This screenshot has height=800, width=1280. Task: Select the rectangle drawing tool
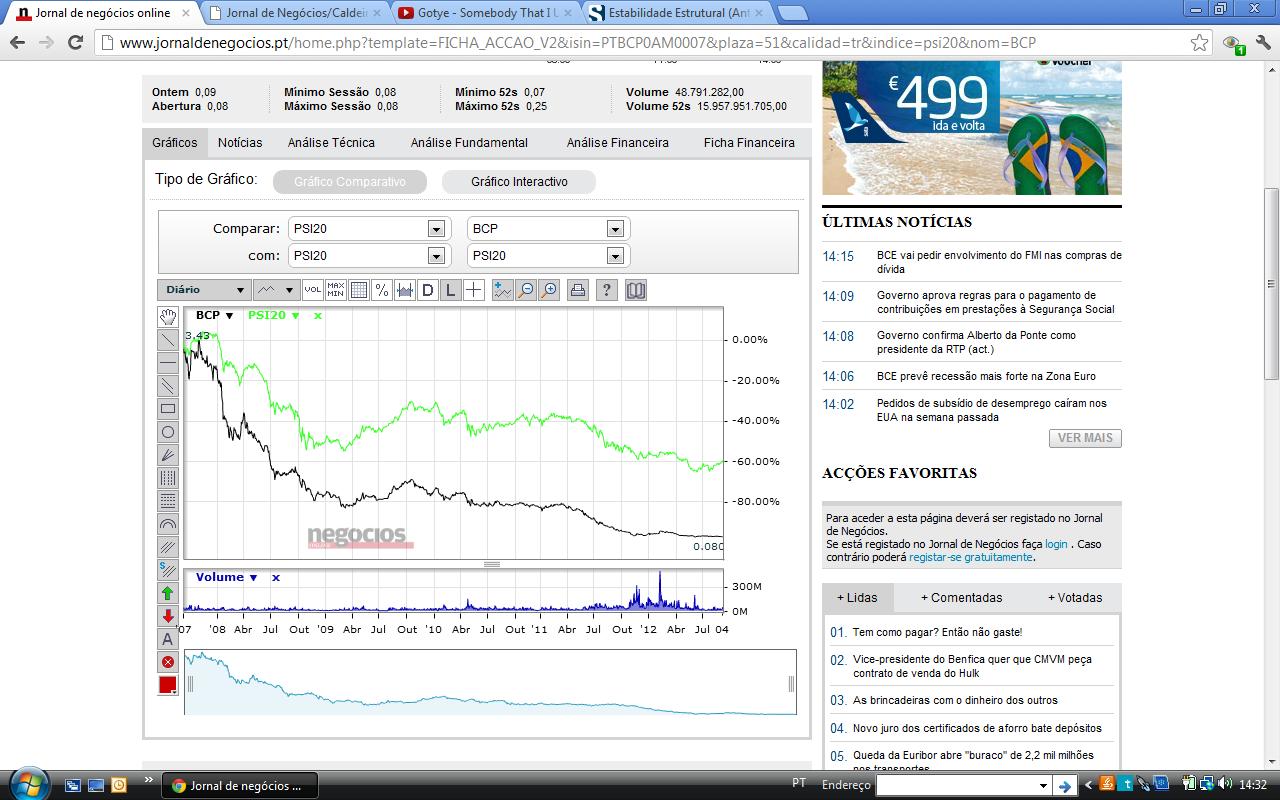168,409
